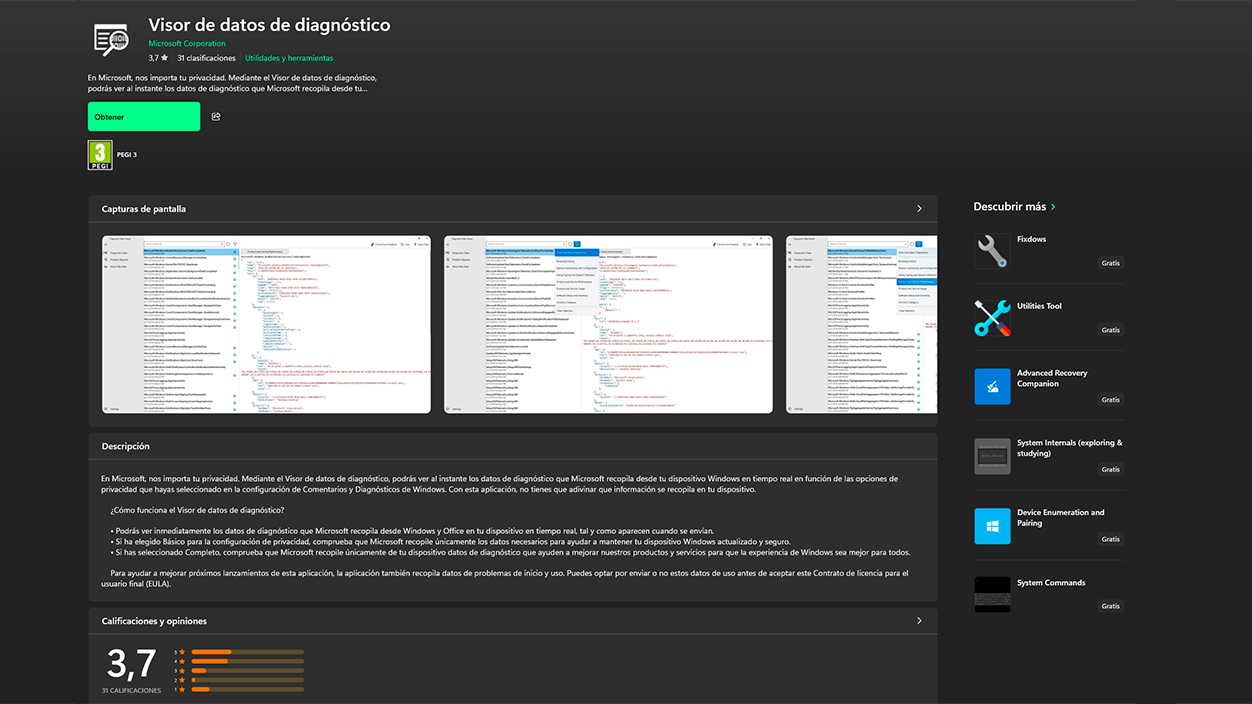Viewport: 1252px width, 704px height.
Task: Click the Utilities Tool crossed-tools icon
Action: pyautogui.click(x=991, y=318)
